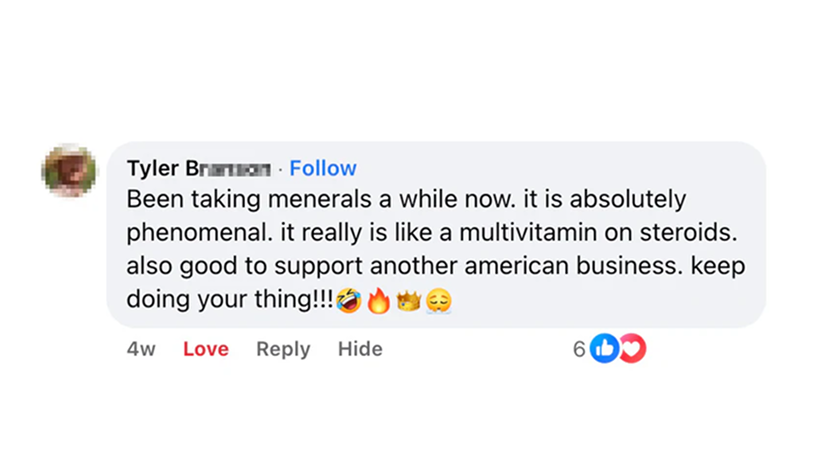Viewport: 820px width, 472px height.
Task: Click the blue thumbs-up Like reaction icon
Action: 604,348
